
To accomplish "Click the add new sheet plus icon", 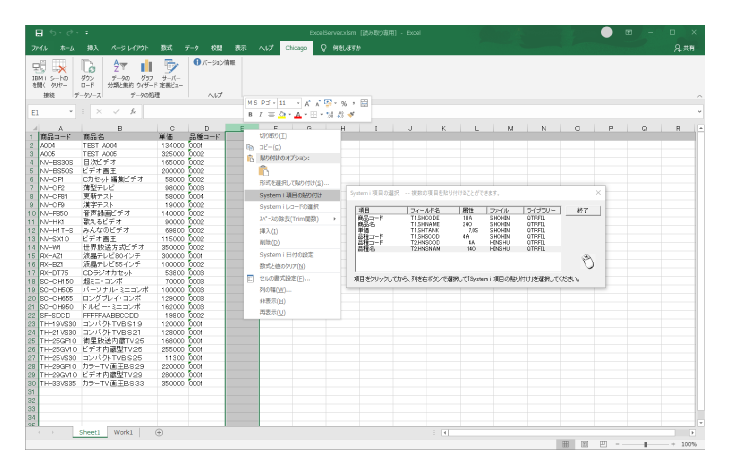I will click(x=159, y=432).
